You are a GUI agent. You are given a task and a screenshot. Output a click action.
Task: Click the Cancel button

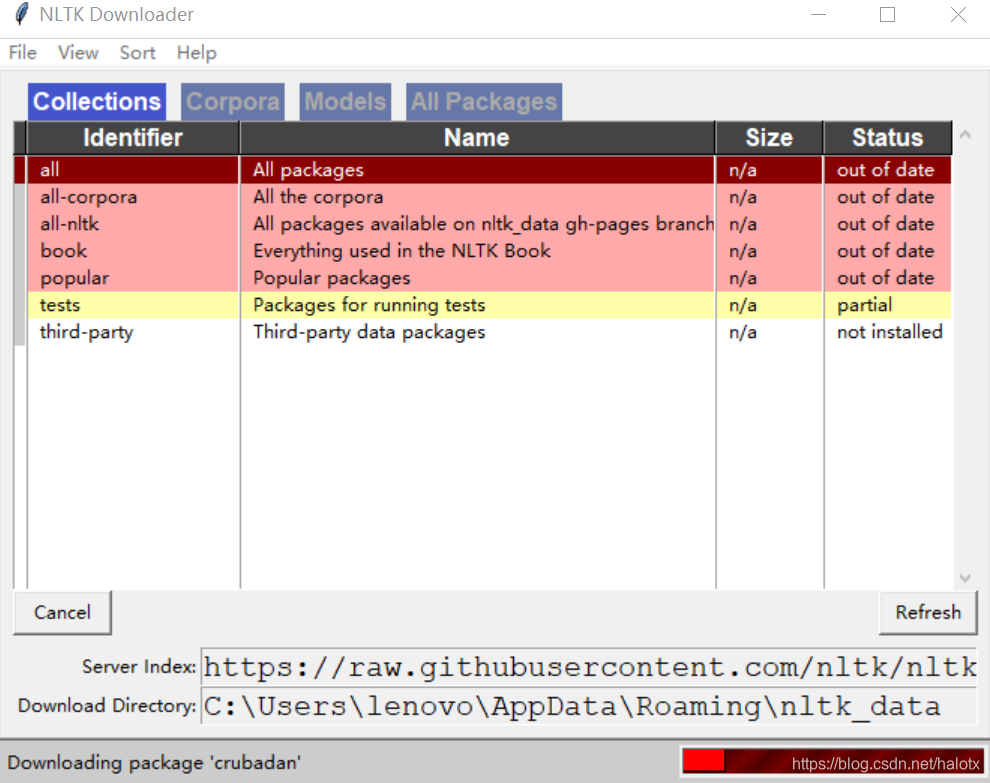click(63, 613)
